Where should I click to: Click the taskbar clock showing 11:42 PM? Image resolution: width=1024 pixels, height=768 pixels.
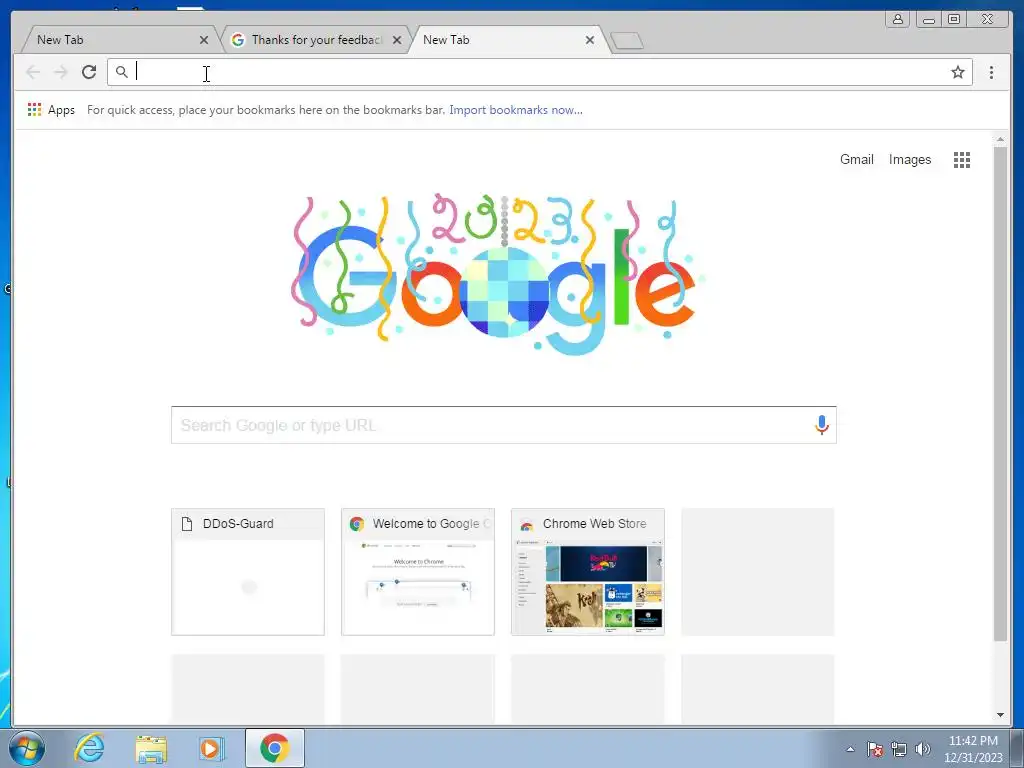pyautogui.click(x=973, y=749)
